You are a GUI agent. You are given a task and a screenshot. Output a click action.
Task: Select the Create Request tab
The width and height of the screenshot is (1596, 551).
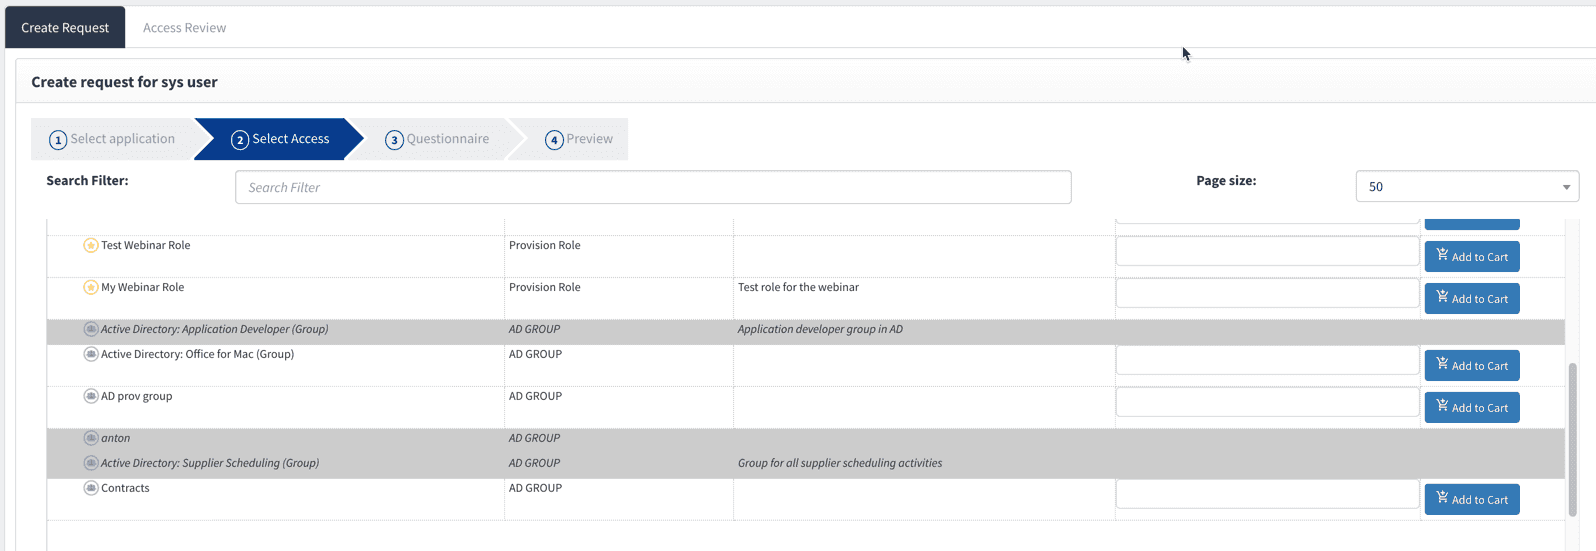pyautogui.click(x=65, y=28)
